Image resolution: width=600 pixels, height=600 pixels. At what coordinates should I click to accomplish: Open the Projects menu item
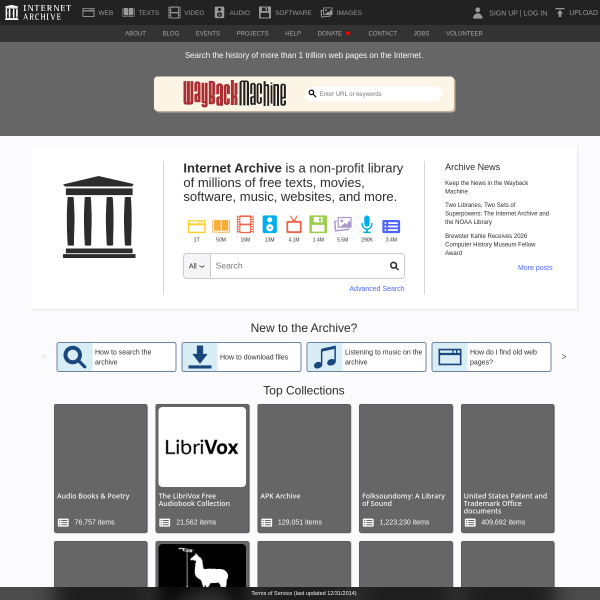(253, 33)
